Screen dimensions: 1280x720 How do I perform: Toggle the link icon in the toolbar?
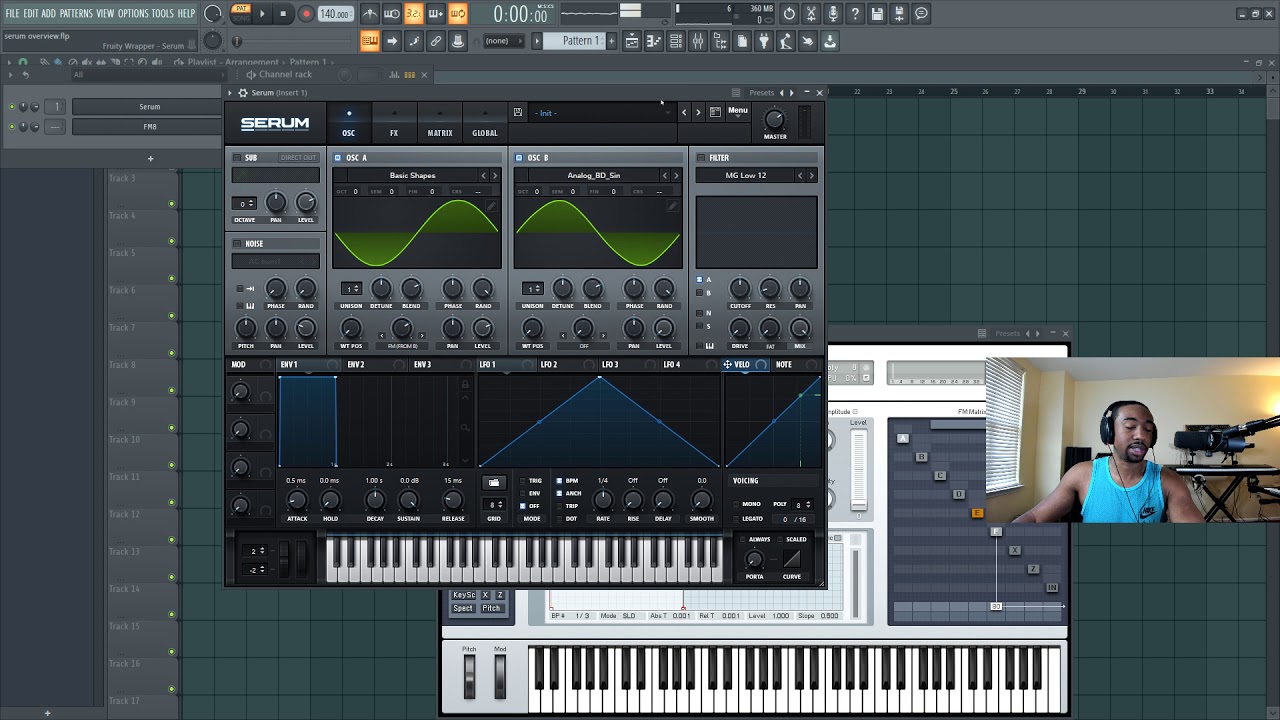pyautogui.click(x=436, y=41)
